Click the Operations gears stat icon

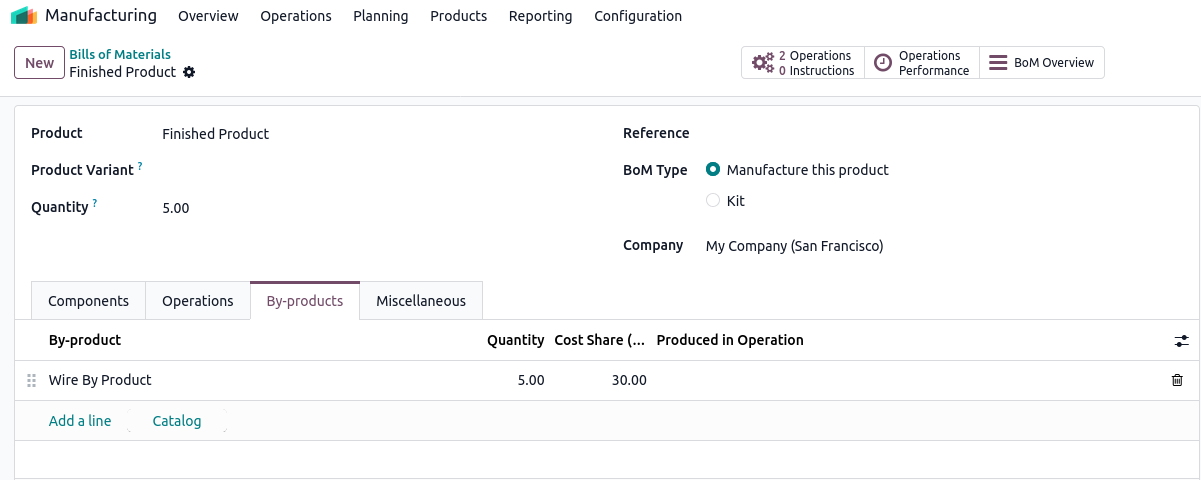[x=762, y=63]
